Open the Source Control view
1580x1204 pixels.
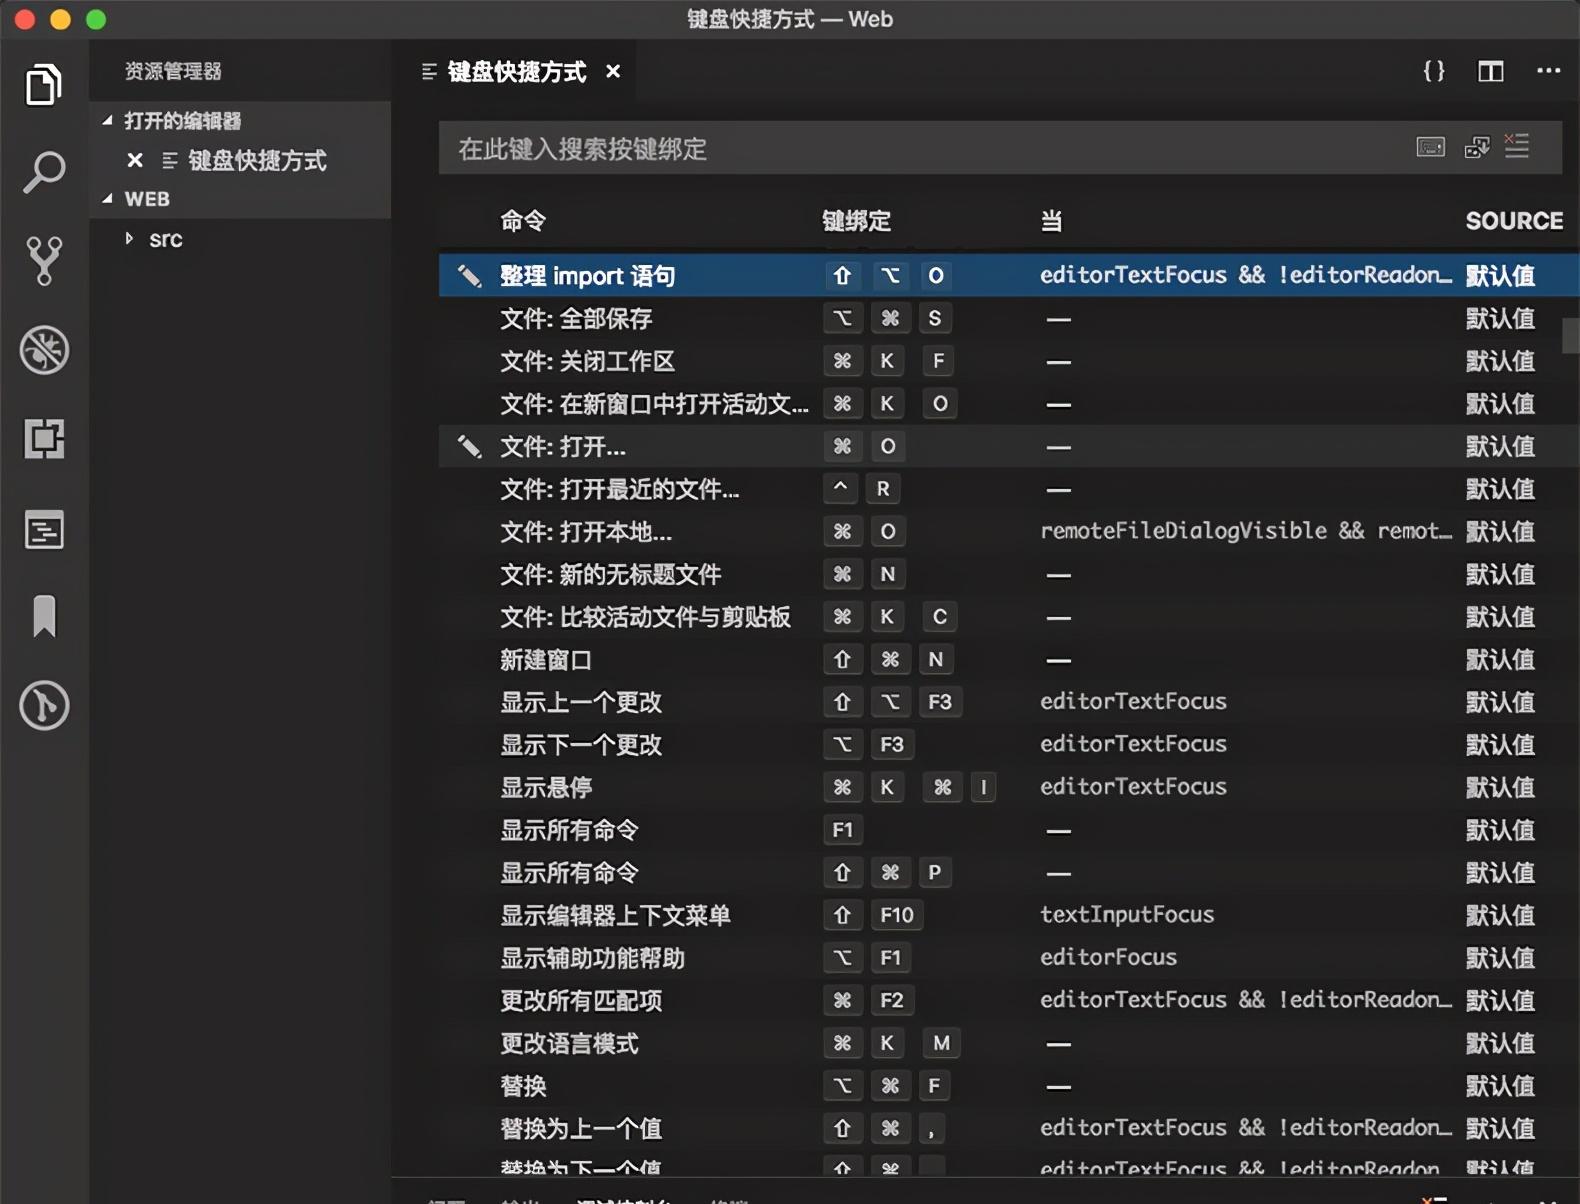point(43,261)
